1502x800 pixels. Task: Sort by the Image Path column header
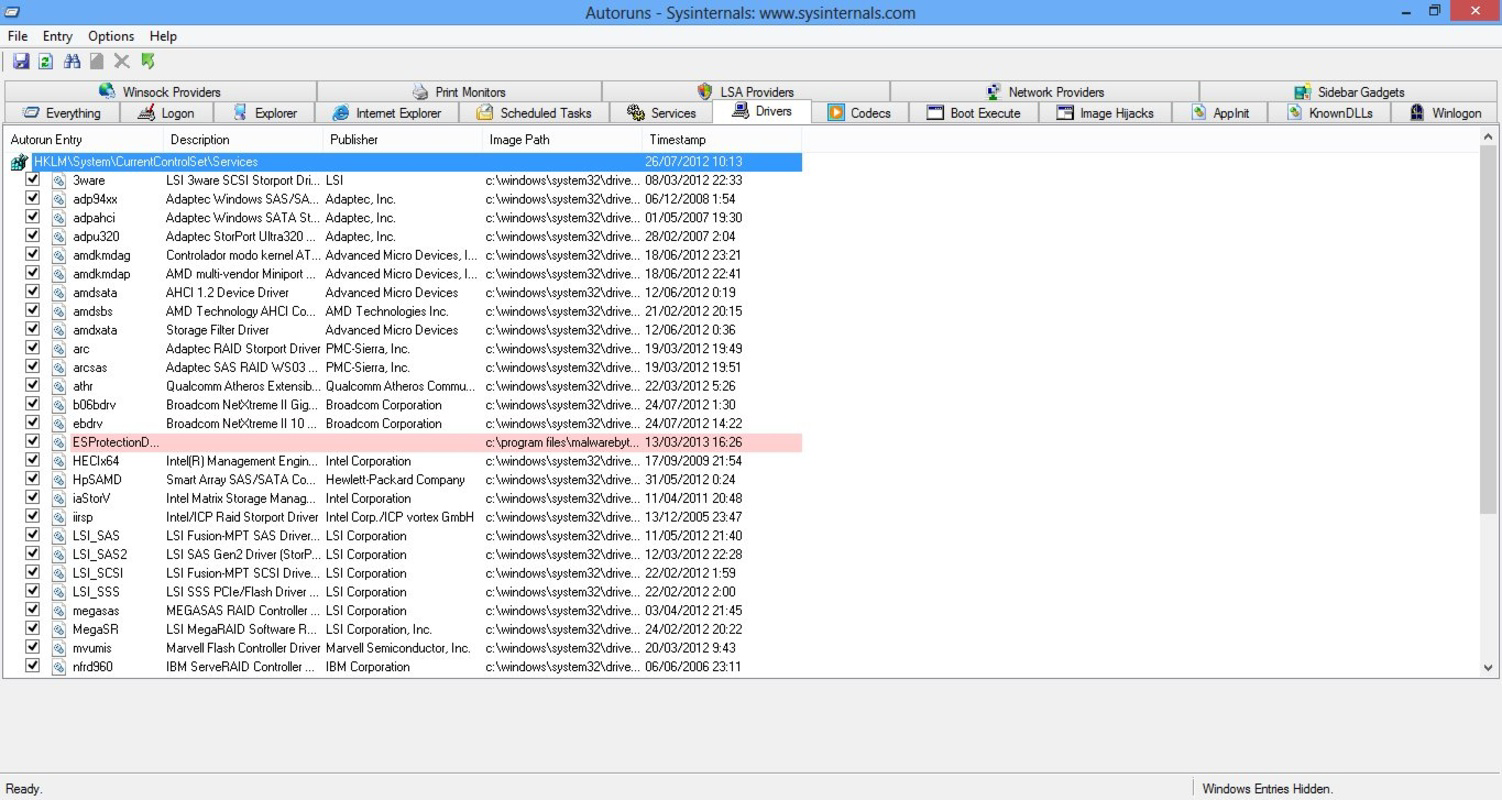(x=563, y=140)
